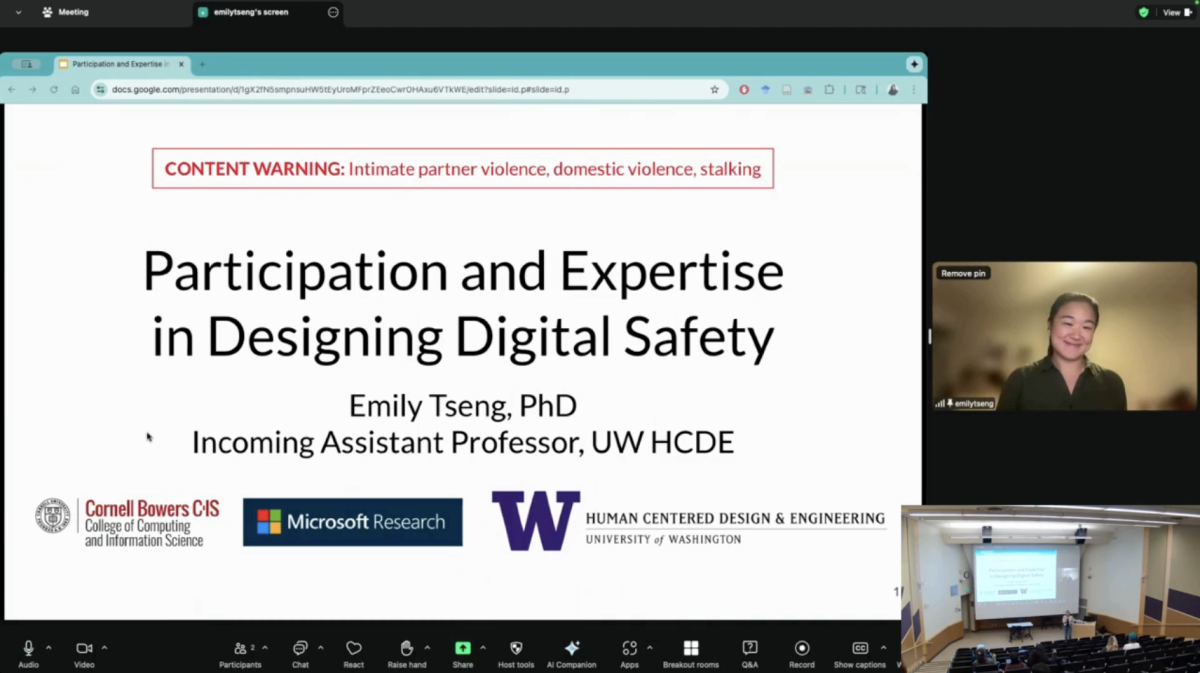The image size is (1200, 673).
Task: Click the Remove pin button
Action: click(x=963, y=273)
